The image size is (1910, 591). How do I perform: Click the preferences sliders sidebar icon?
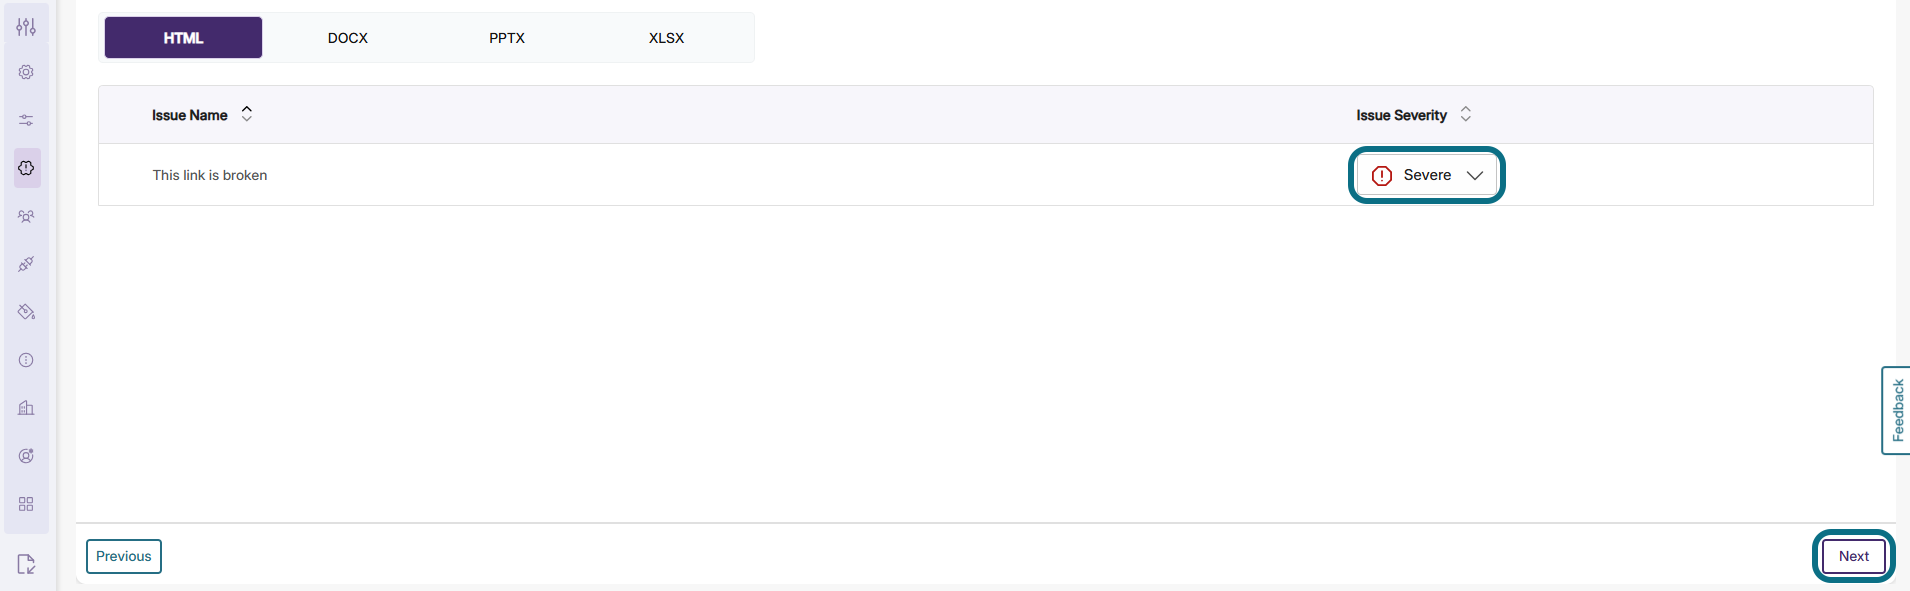26,119
